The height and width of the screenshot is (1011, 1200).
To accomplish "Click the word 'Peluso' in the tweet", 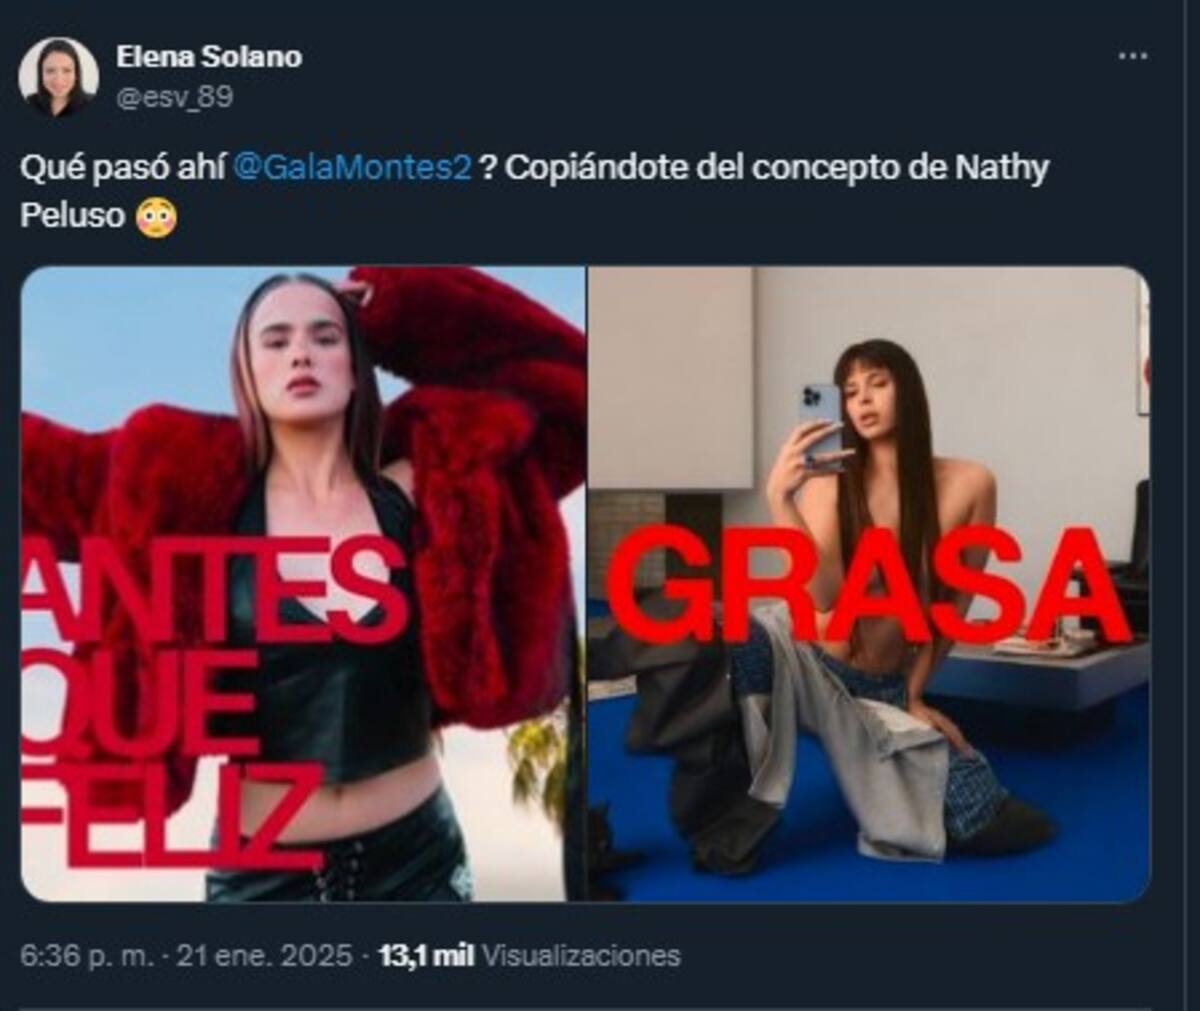I will coord(73,216).
